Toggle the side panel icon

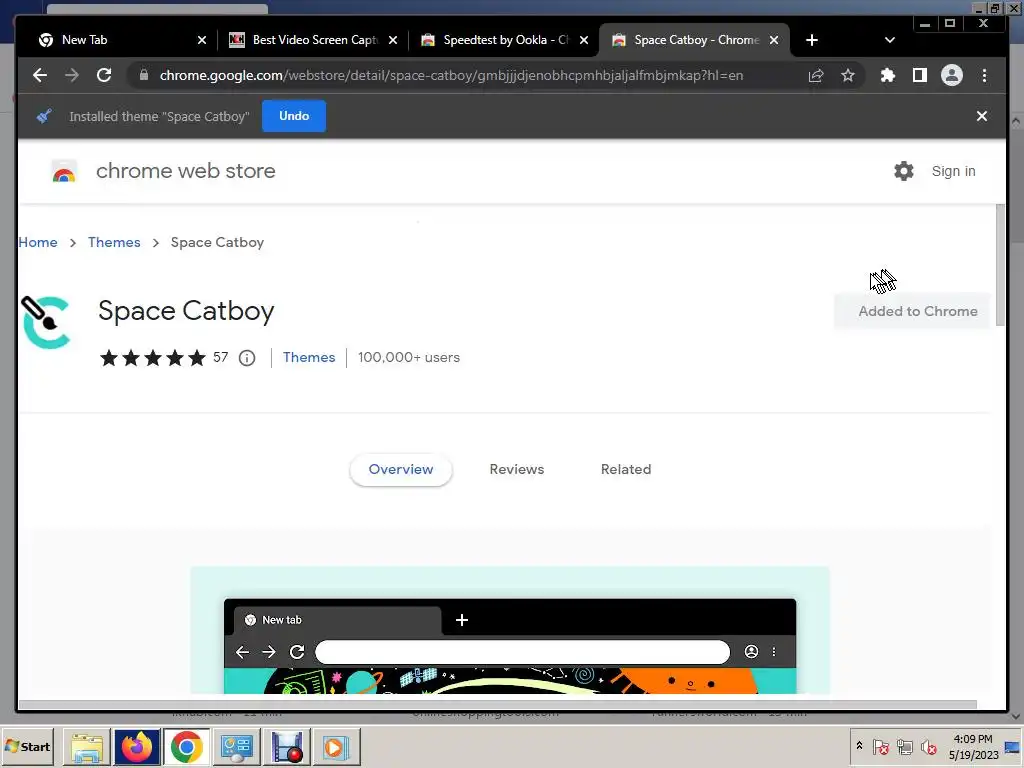[920, 76]
